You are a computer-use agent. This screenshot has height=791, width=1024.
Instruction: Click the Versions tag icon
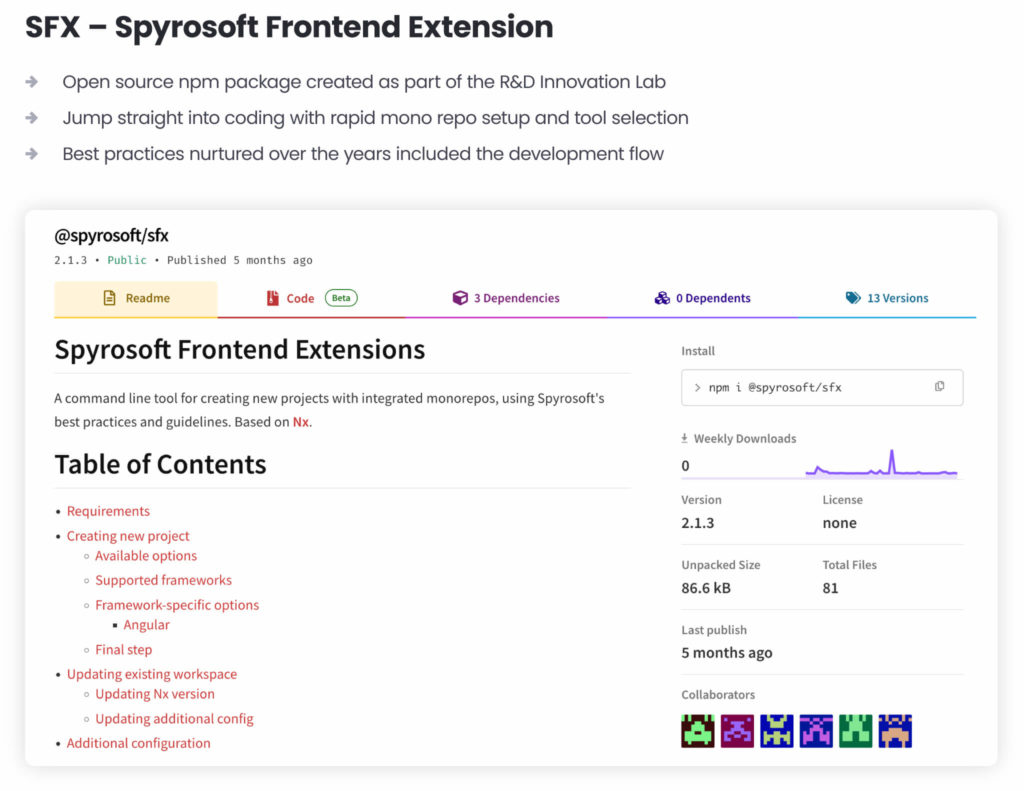click(853, 297)
